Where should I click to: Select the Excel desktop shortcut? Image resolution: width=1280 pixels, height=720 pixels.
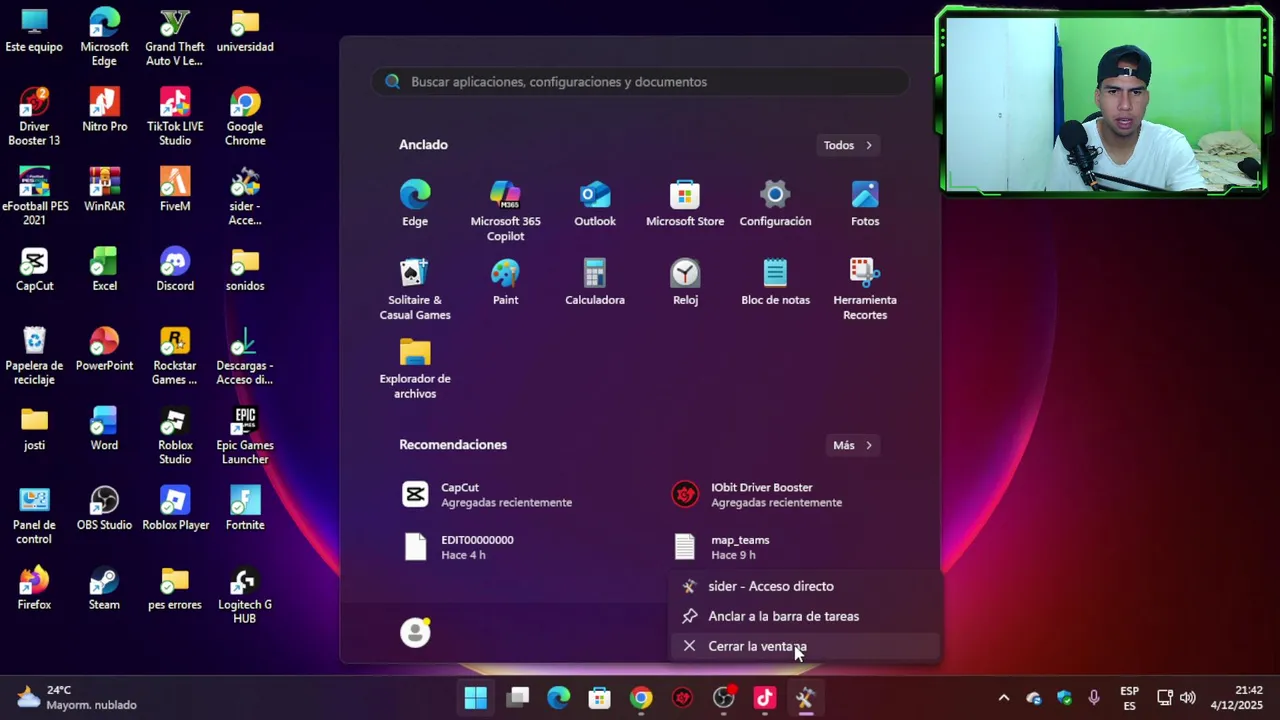click(x=104, y=271)
